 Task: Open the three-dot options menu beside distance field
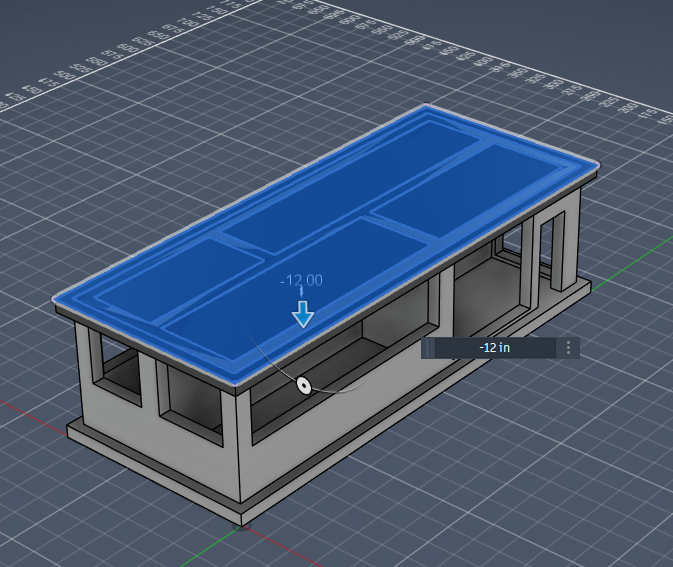(x=568, y=348)
